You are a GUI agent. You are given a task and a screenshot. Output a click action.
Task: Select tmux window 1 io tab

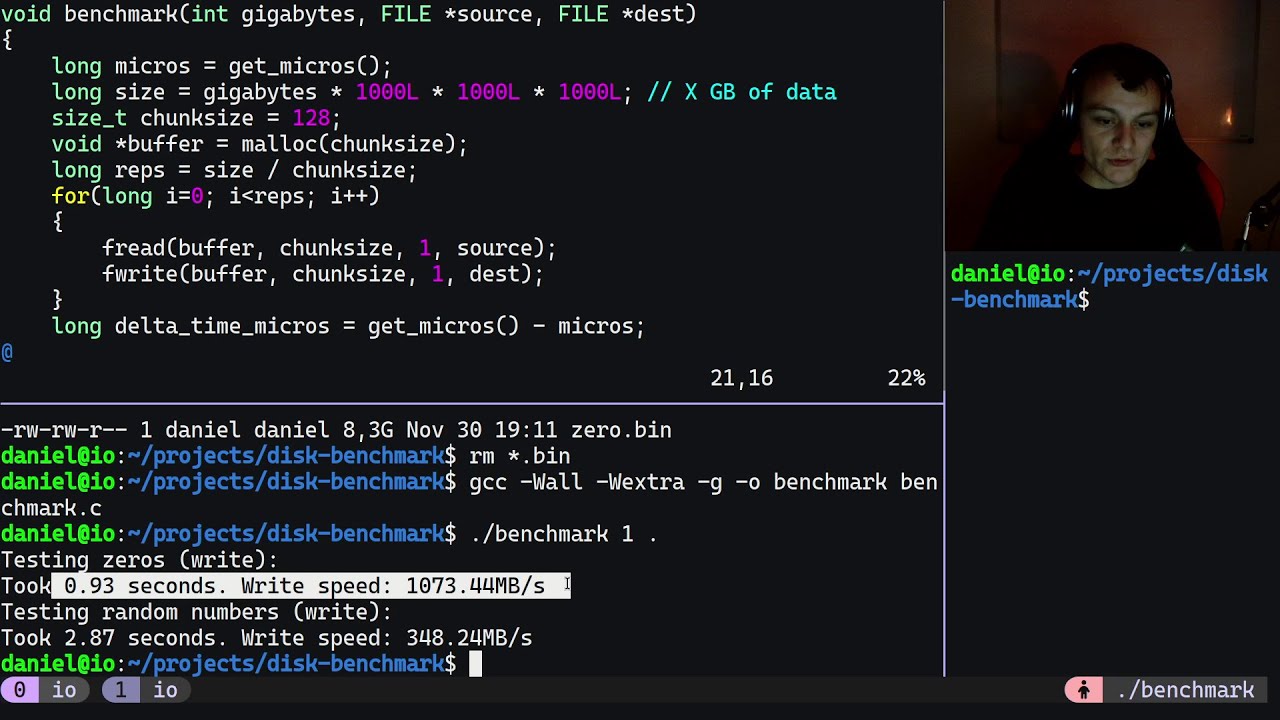[146, 690]
